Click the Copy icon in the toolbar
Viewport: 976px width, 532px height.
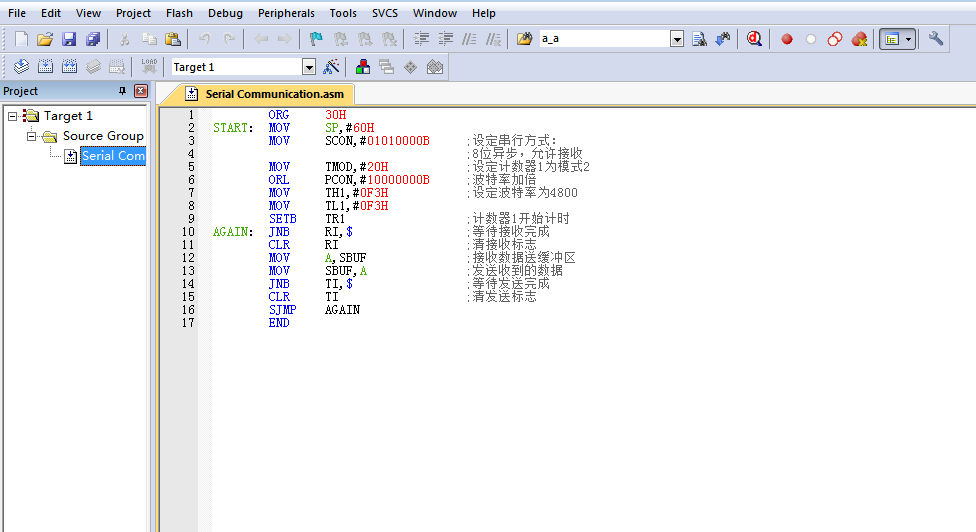[149, 39]
